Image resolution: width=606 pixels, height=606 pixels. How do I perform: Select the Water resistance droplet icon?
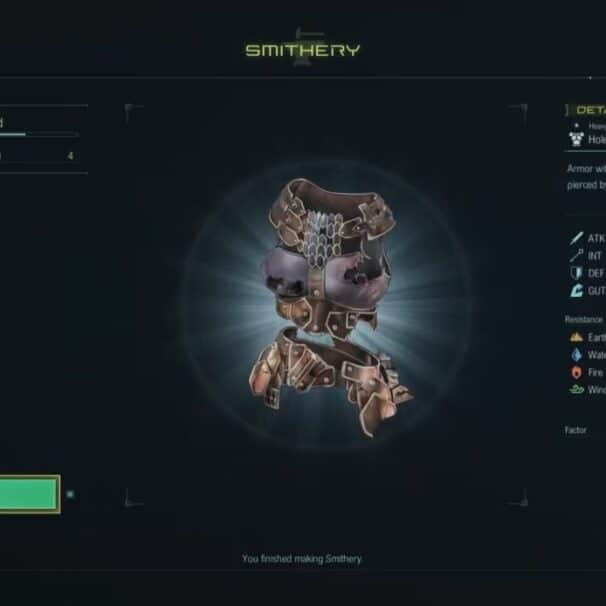pos(576,354)
